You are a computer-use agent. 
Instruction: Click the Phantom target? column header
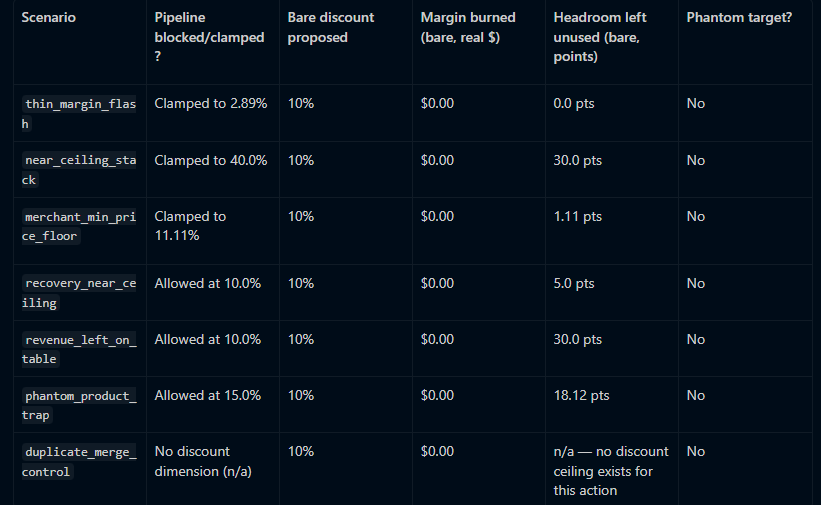coord(739,18)
